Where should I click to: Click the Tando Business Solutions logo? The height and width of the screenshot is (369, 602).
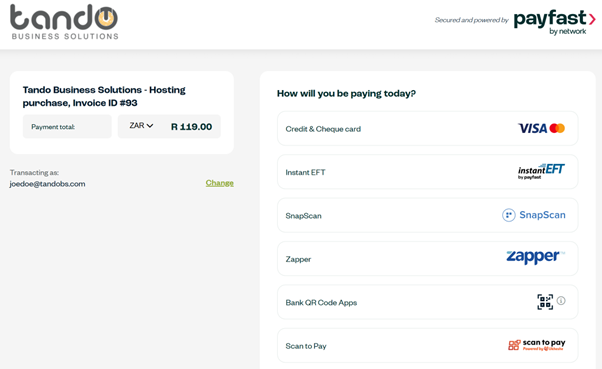64,22
